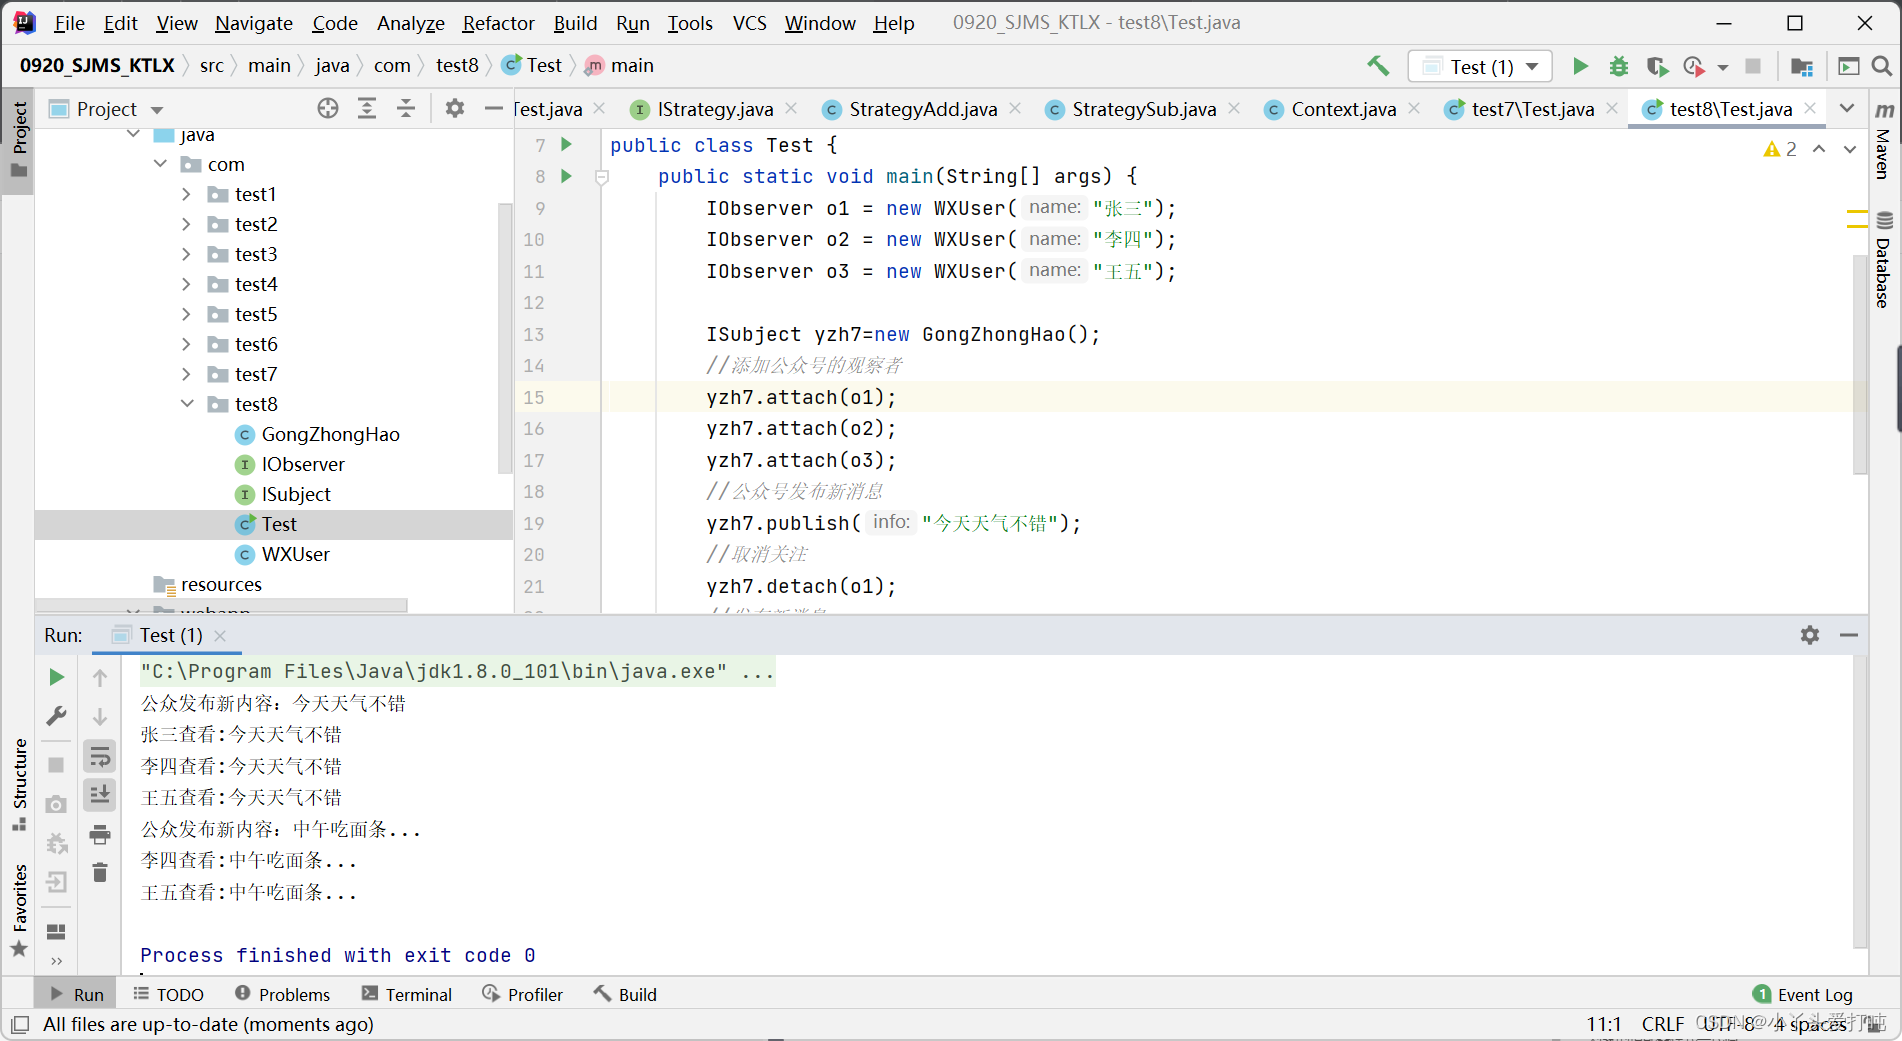Close the Test (1) run tab

(x=220, y=635)
